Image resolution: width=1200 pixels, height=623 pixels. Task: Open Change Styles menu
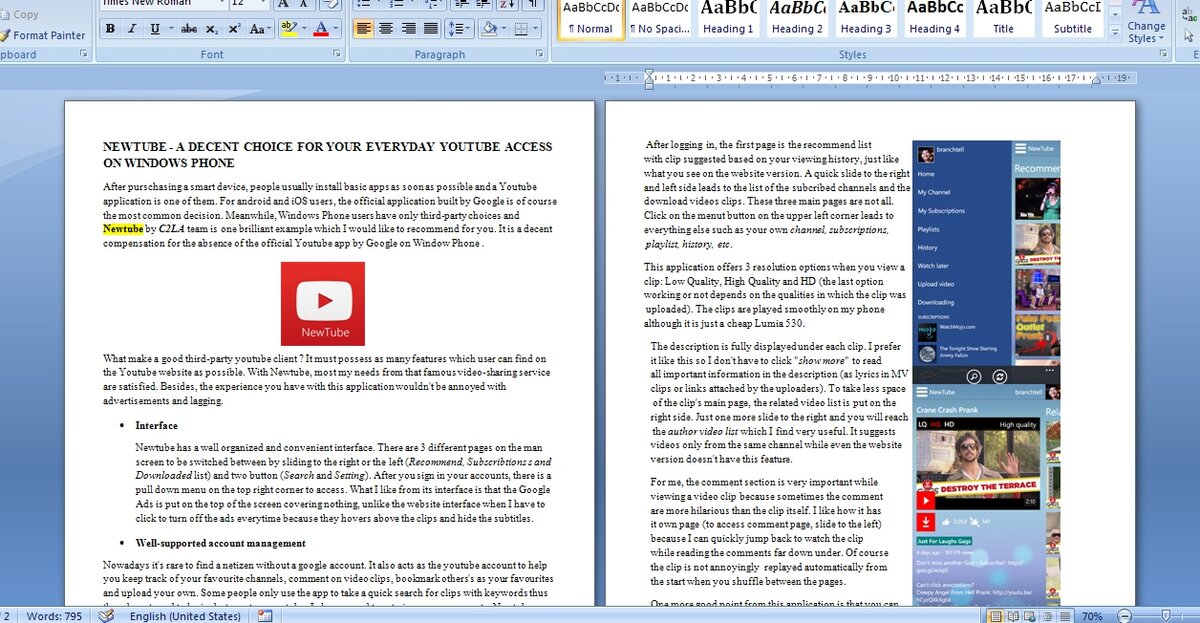(x=1146, y=24)
